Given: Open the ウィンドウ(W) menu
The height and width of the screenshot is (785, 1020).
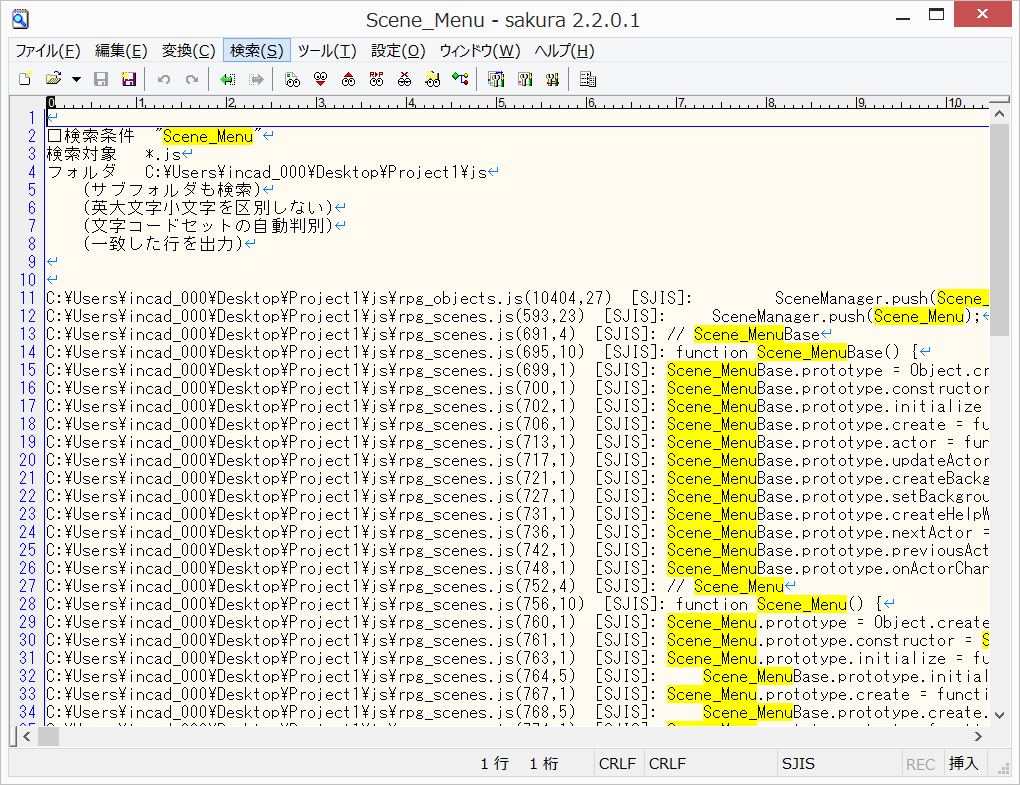Looking at the screenshot, I should 480,51.
